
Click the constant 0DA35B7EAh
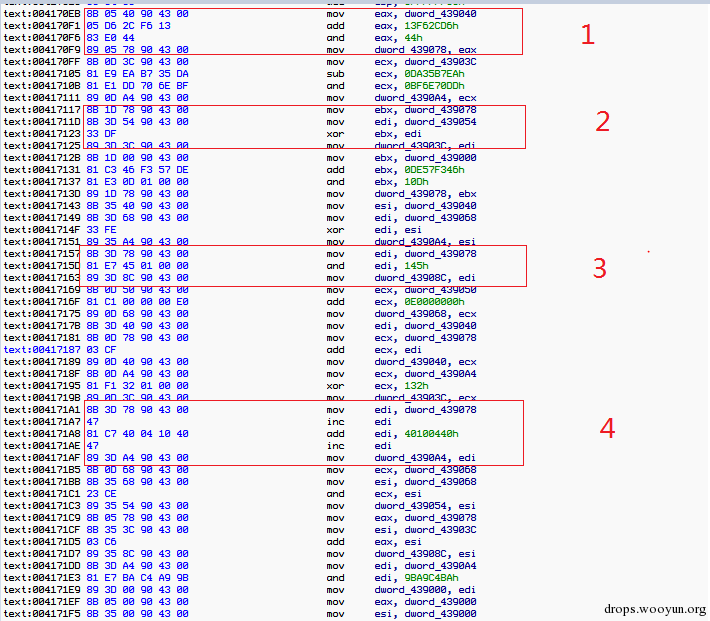(x=434, y=74)
